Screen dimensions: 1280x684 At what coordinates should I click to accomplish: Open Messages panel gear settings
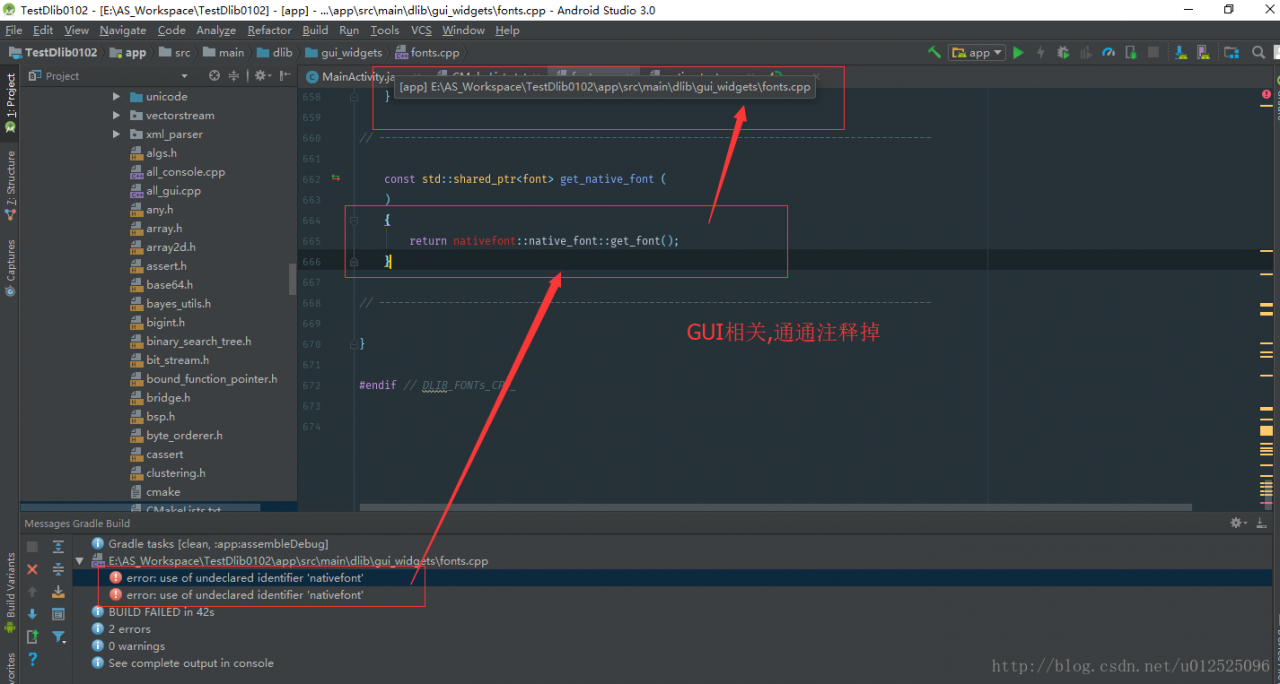(1238, 523)
